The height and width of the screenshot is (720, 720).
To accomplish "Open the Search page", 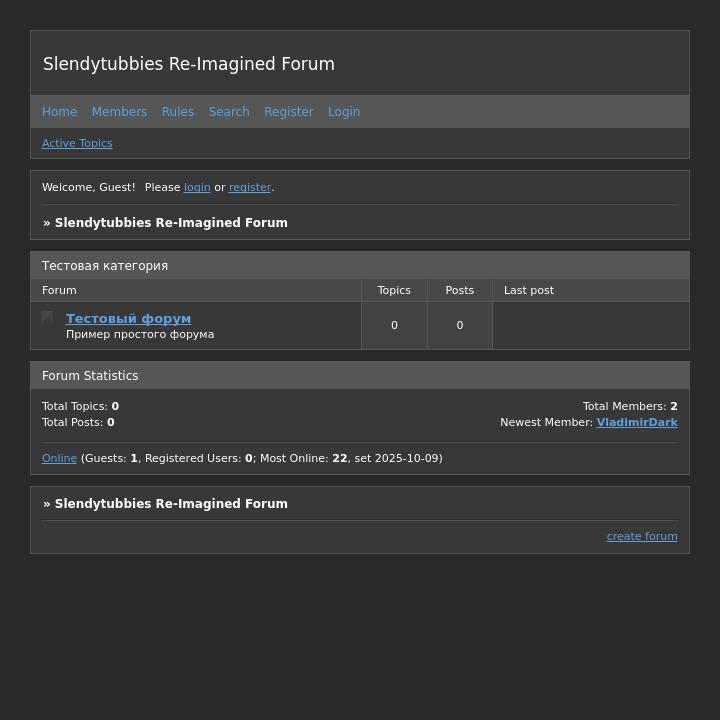I will point(229,112).
